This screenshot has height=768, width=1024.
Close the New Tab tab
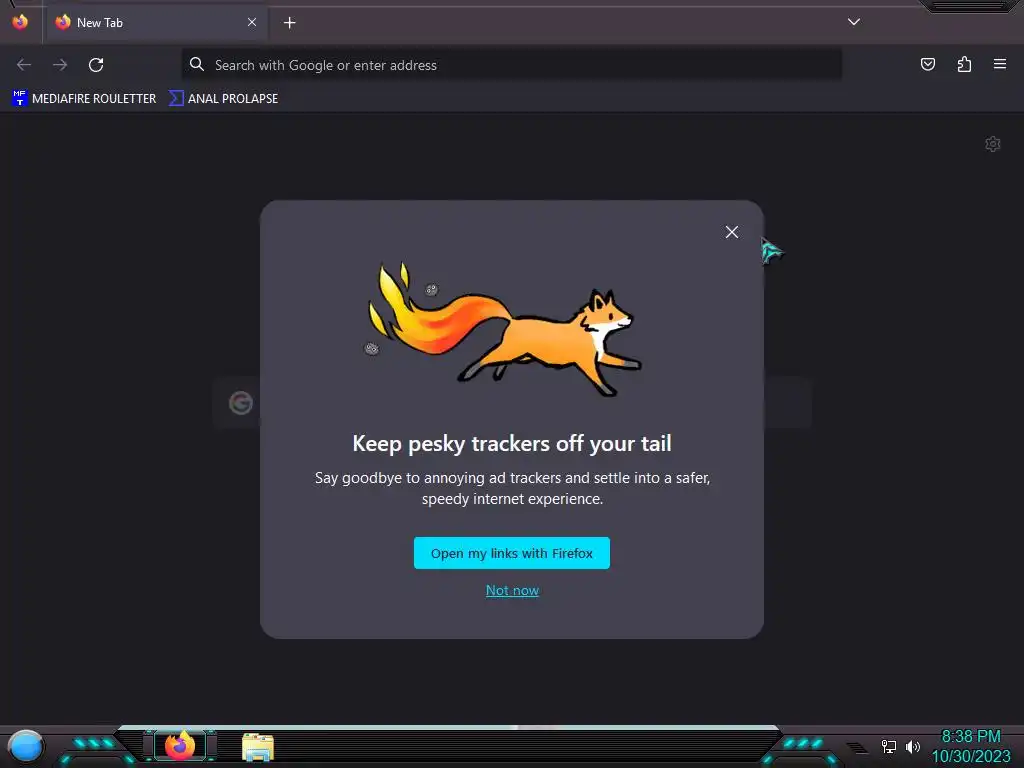click(x=252, y=22)
